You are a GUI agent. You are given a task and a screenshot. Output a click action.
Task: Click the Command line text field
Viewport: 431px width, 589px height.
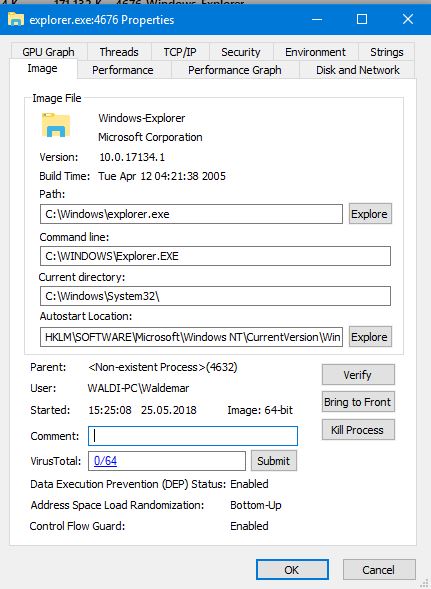click(215, 256)
